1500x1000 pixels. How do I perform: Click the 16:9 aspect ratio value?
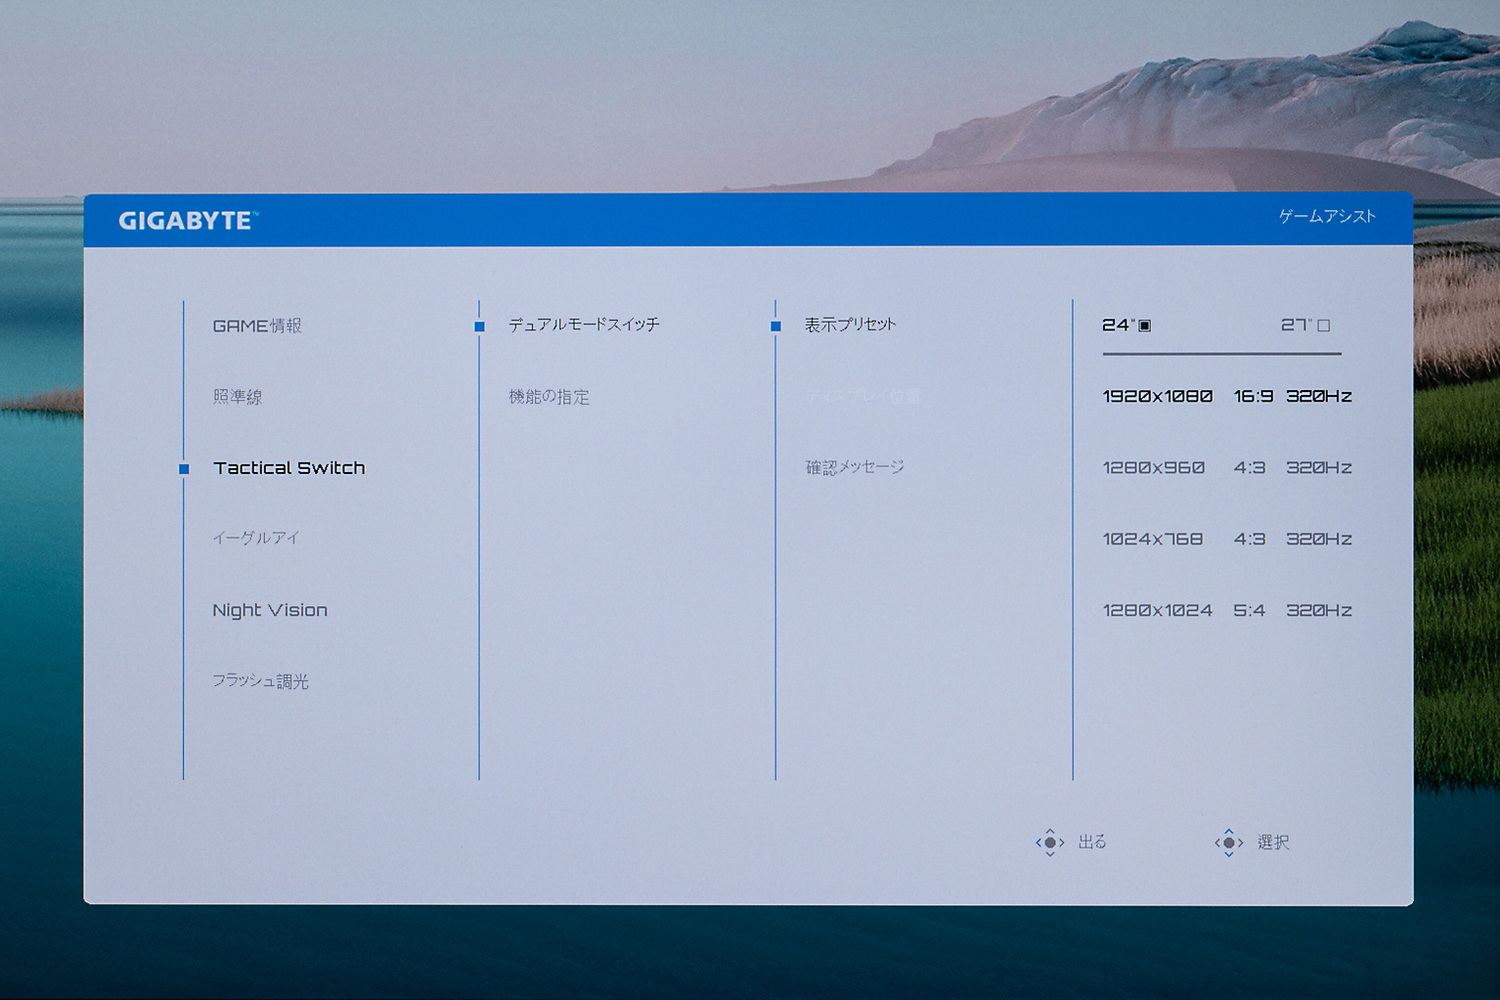tap(1253, 396)
